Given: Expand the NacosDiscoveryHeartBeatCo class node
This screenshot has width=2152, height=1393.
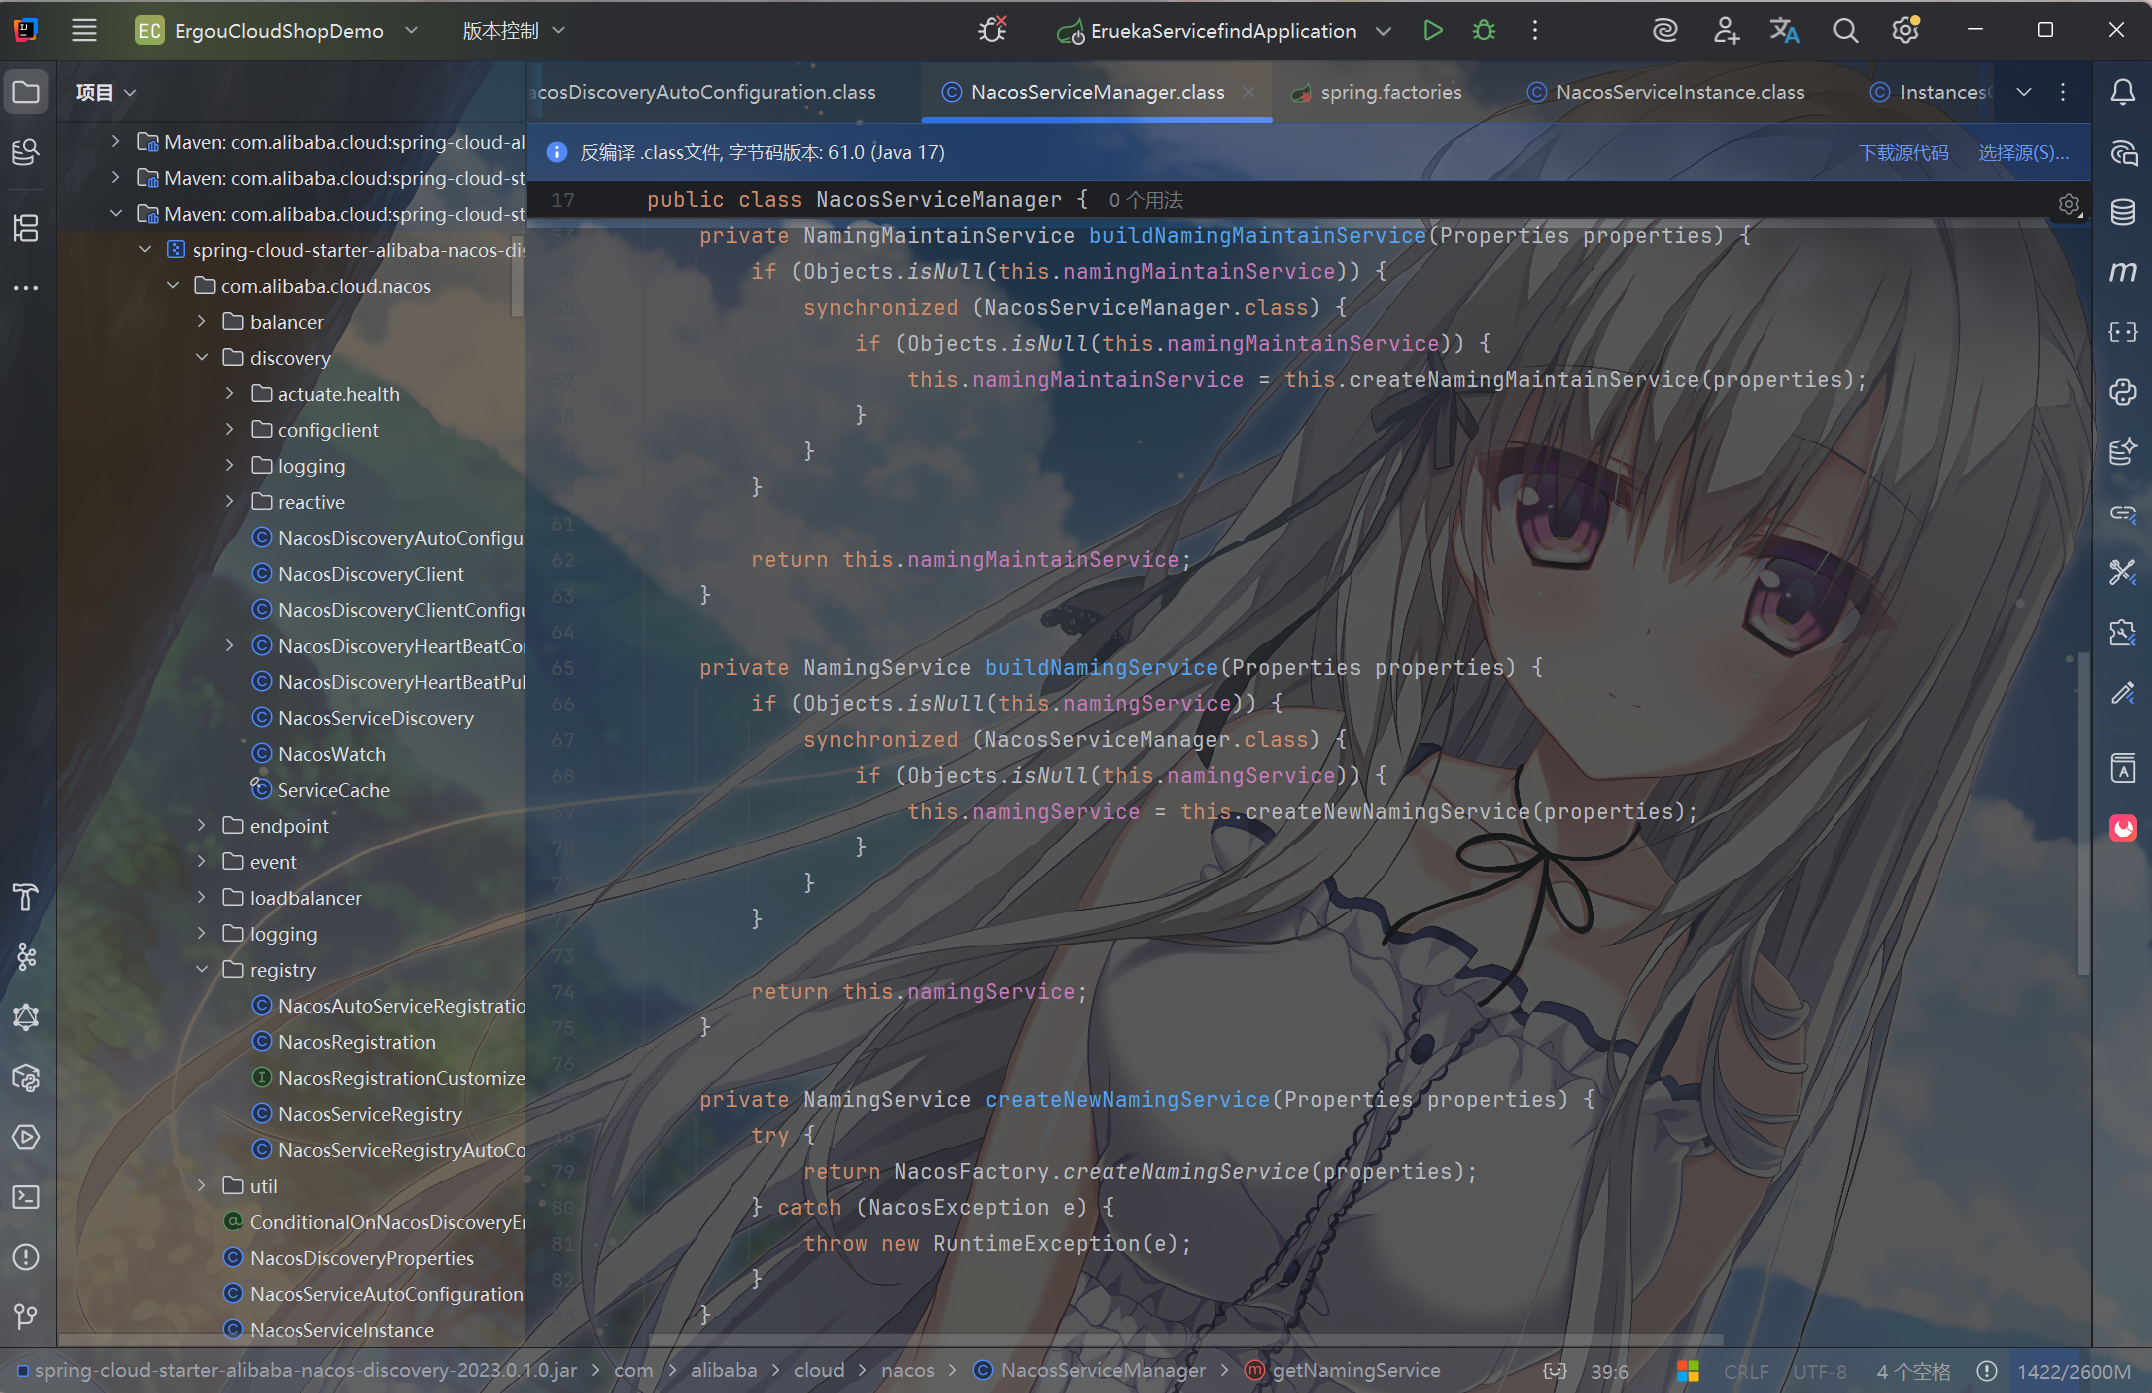Looking at the screenshot, I should click(230, 645).
